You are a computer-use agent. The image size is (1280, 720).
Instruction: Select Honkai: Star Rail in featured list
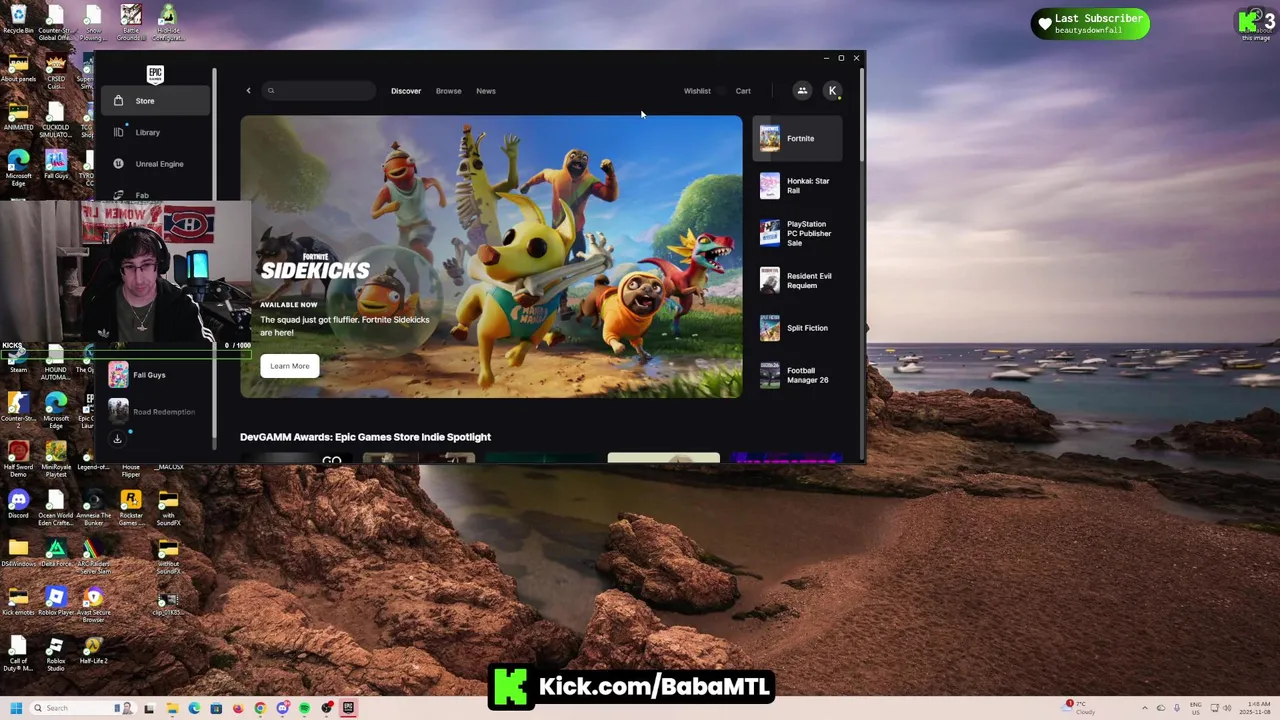(x=798, y=186)
